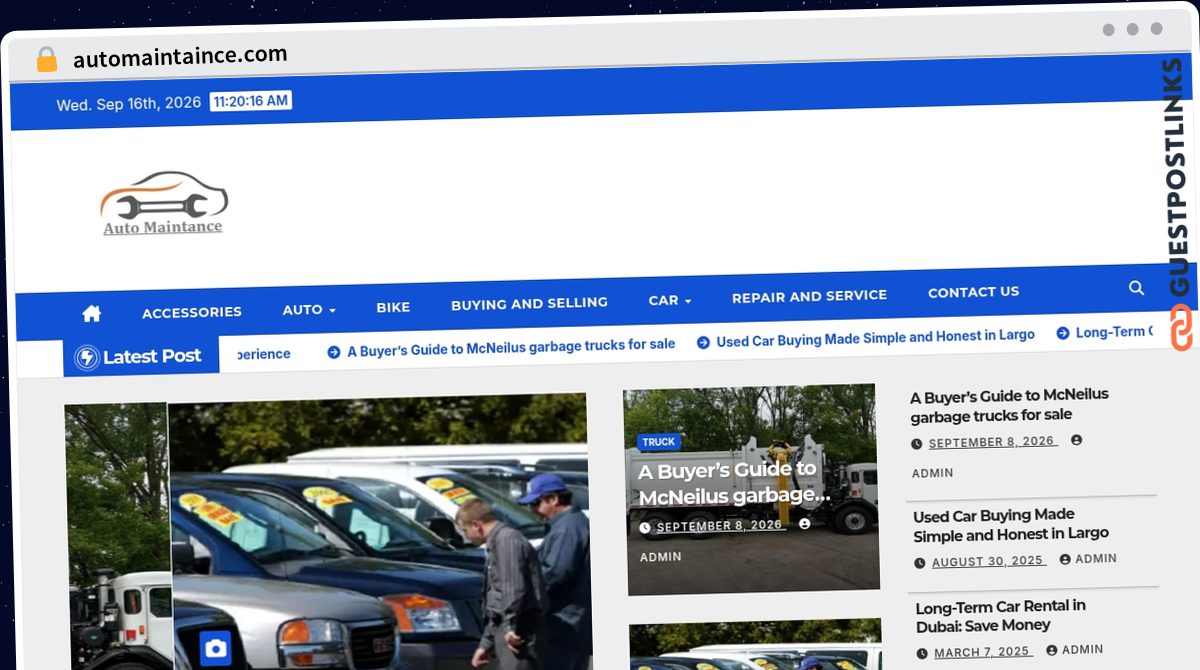Viewport: 1200px width, 670px height.
Task: Open the second car lot card thumbnail below
Action: tap(756, 646)
